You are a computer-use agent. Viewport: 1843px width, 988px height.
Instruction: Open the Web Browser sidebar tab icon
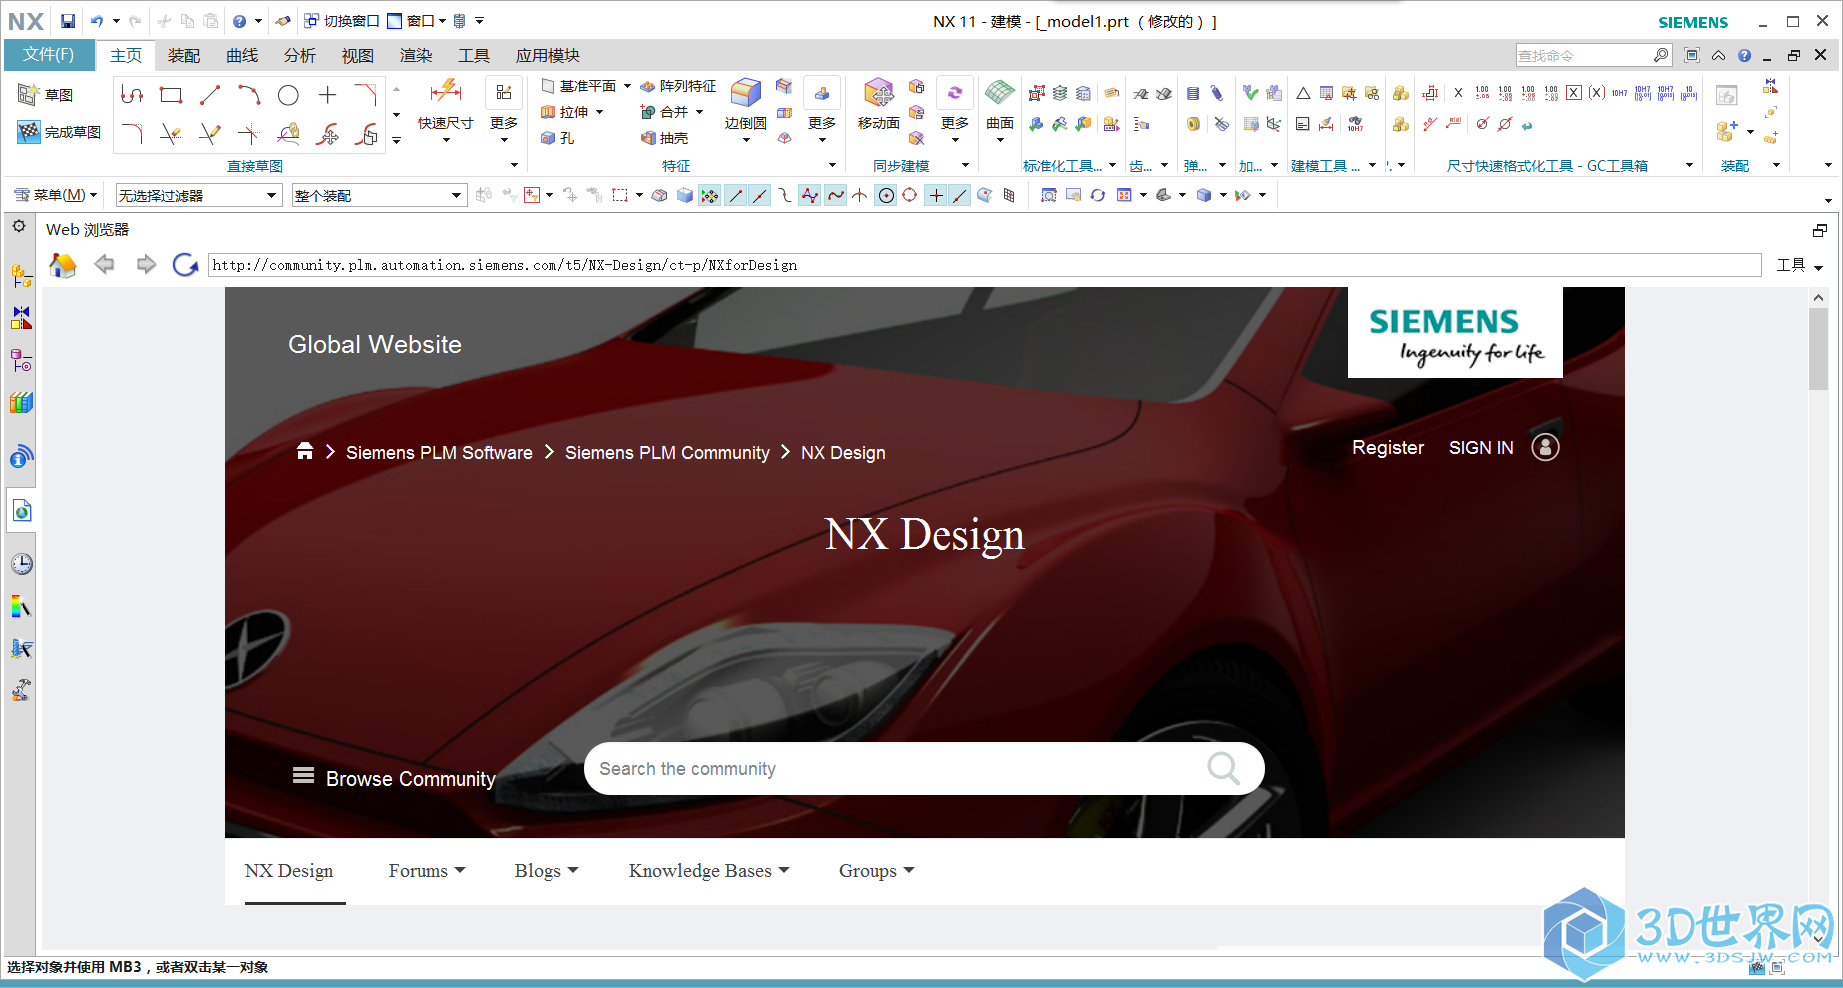coord(22,511)
